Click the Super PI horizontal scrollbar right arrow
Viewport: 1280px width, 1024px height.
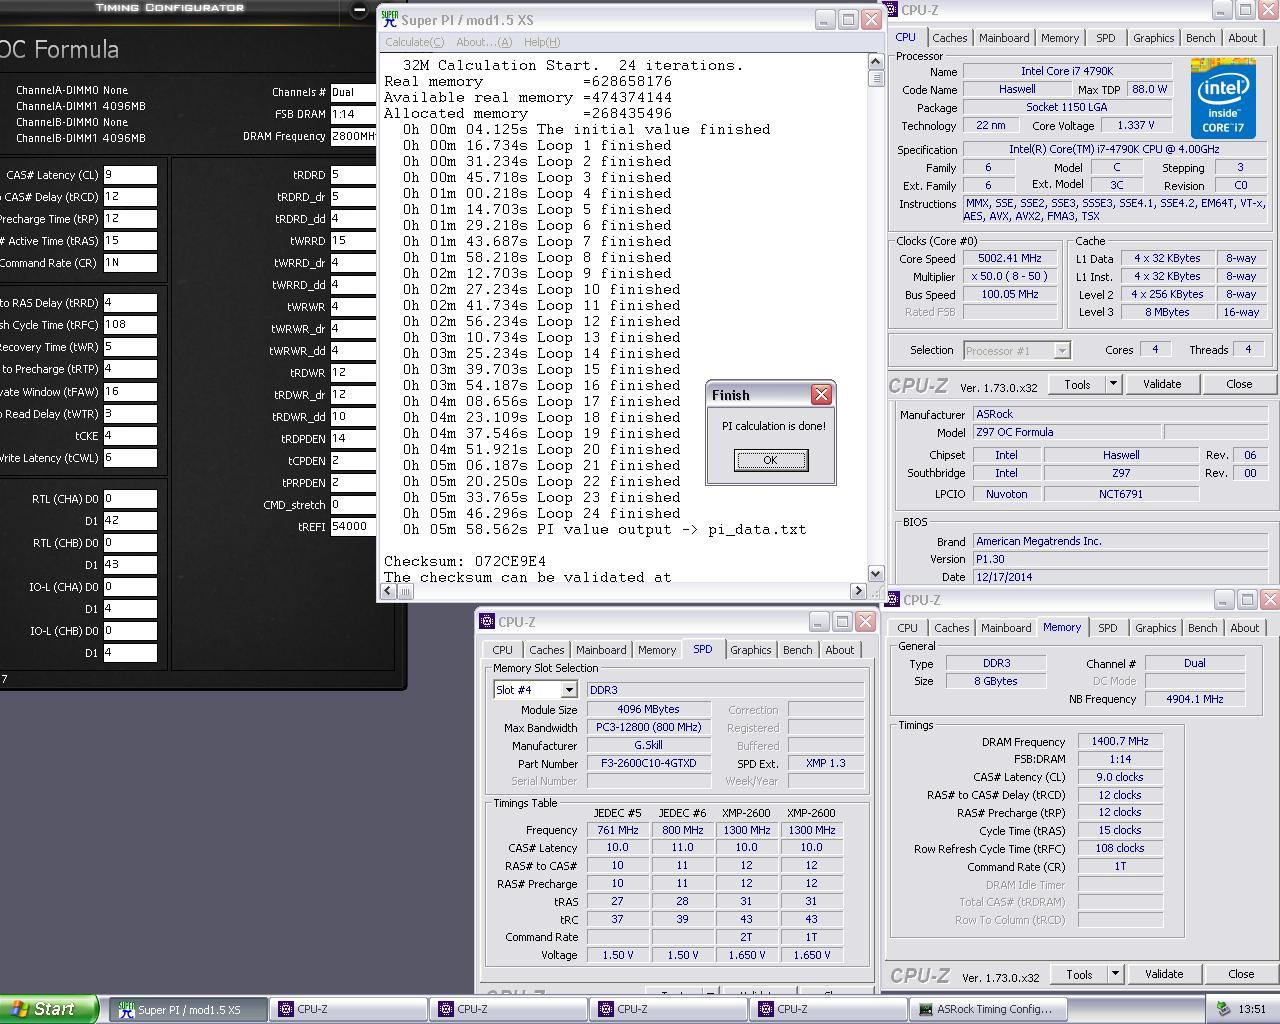[858, 591]
